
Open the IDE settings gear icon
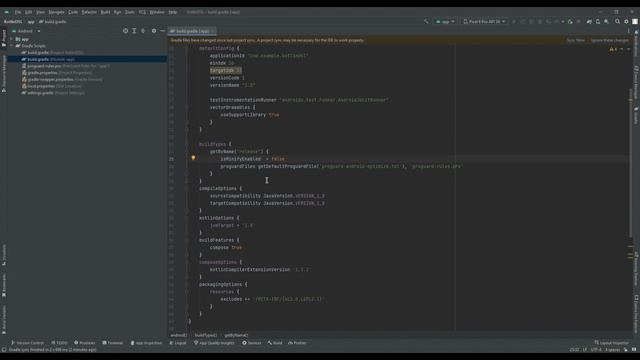click(x=627, y=21)
